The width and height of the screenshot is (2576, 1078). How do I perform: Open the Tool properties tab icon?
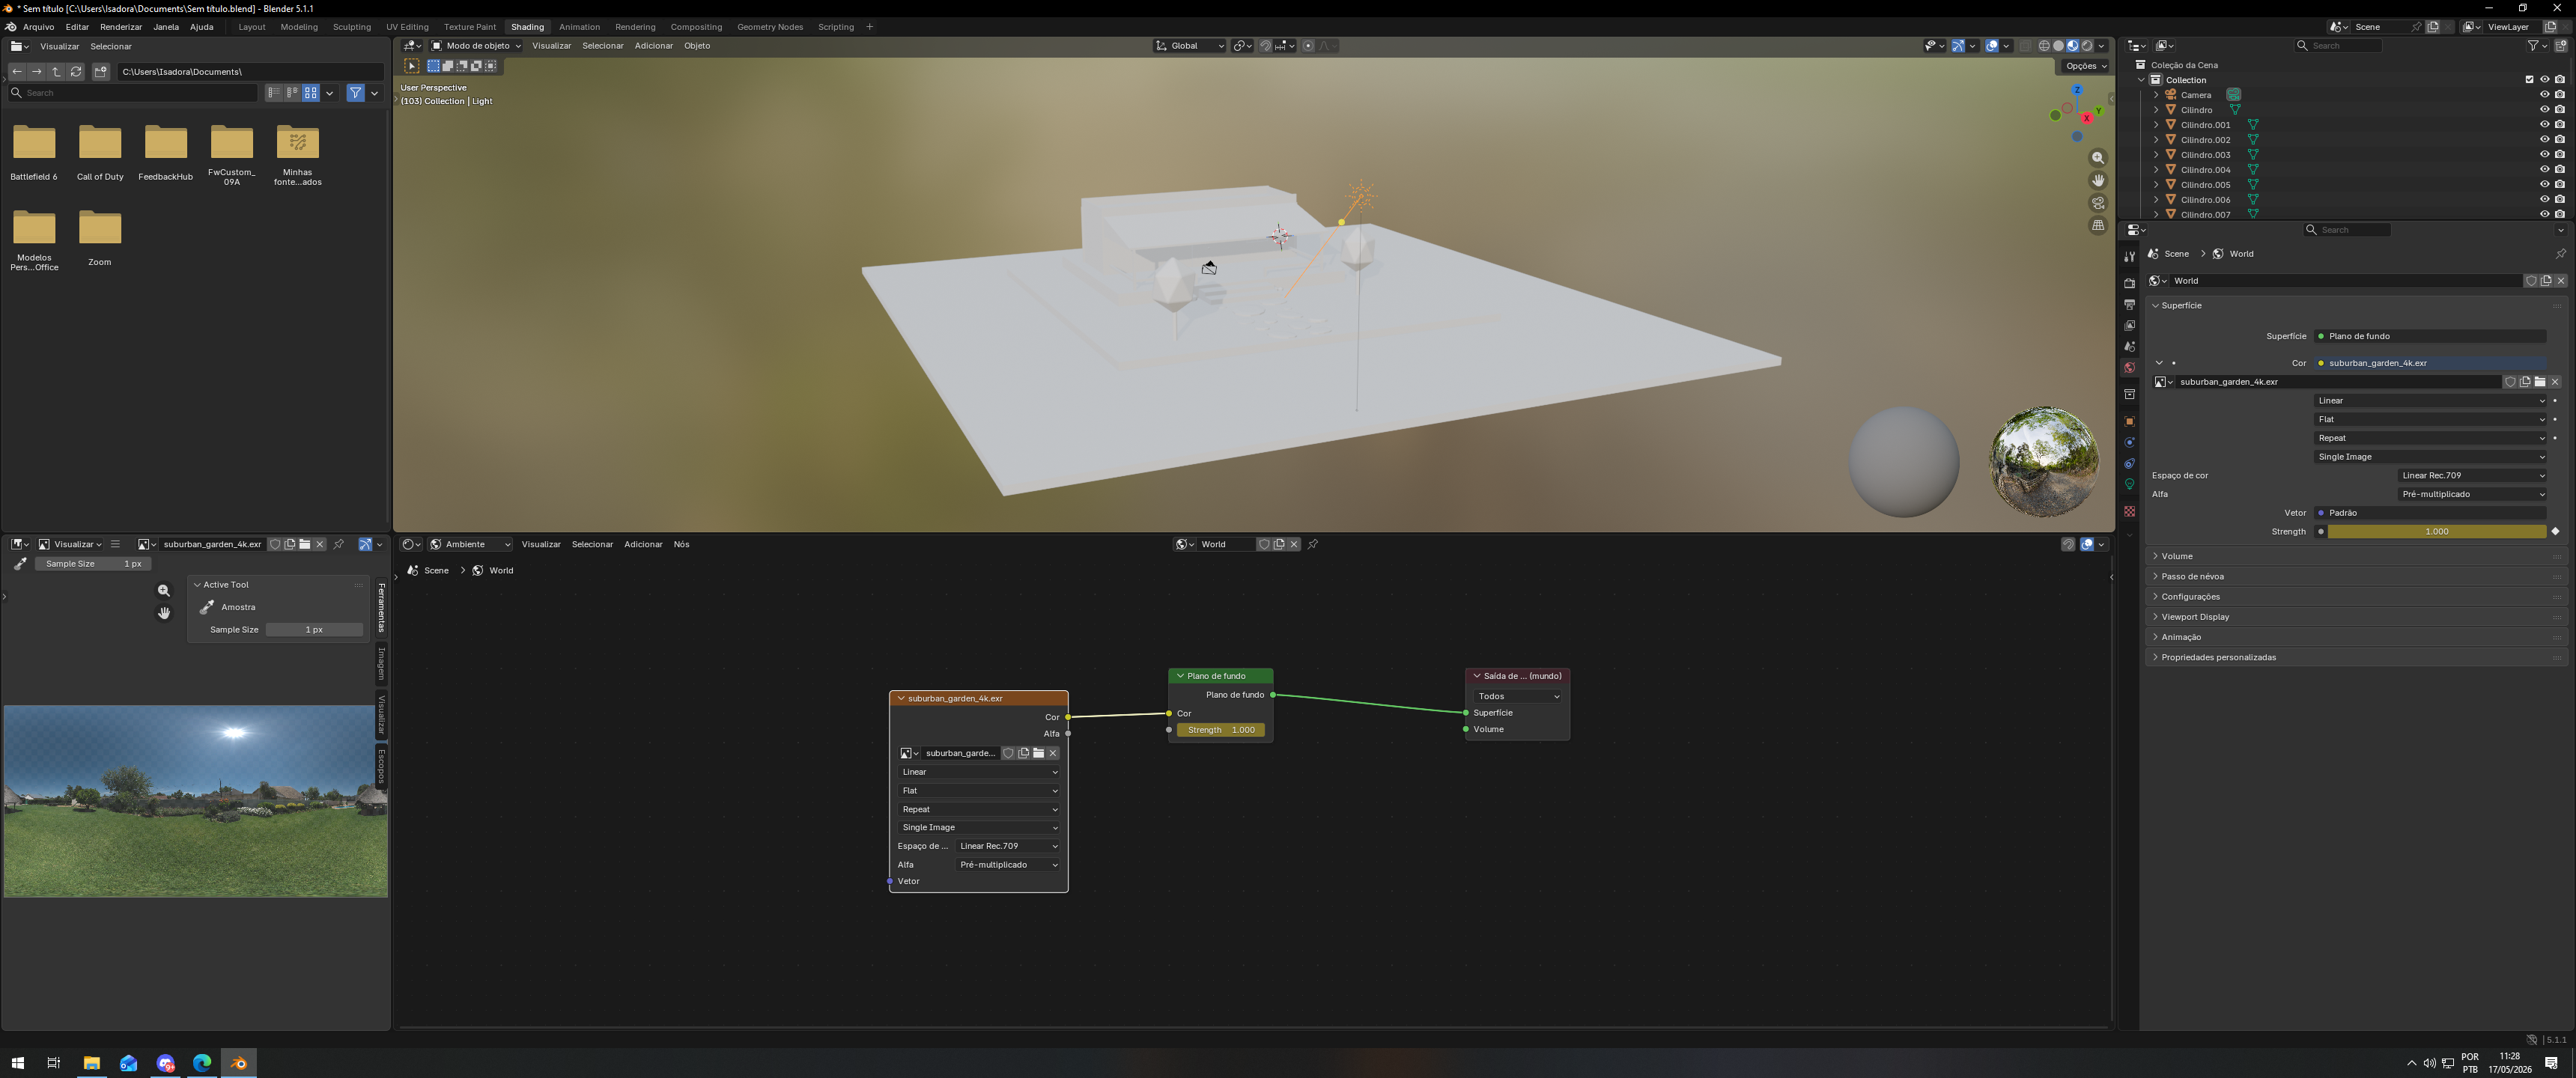(2129, 257)
